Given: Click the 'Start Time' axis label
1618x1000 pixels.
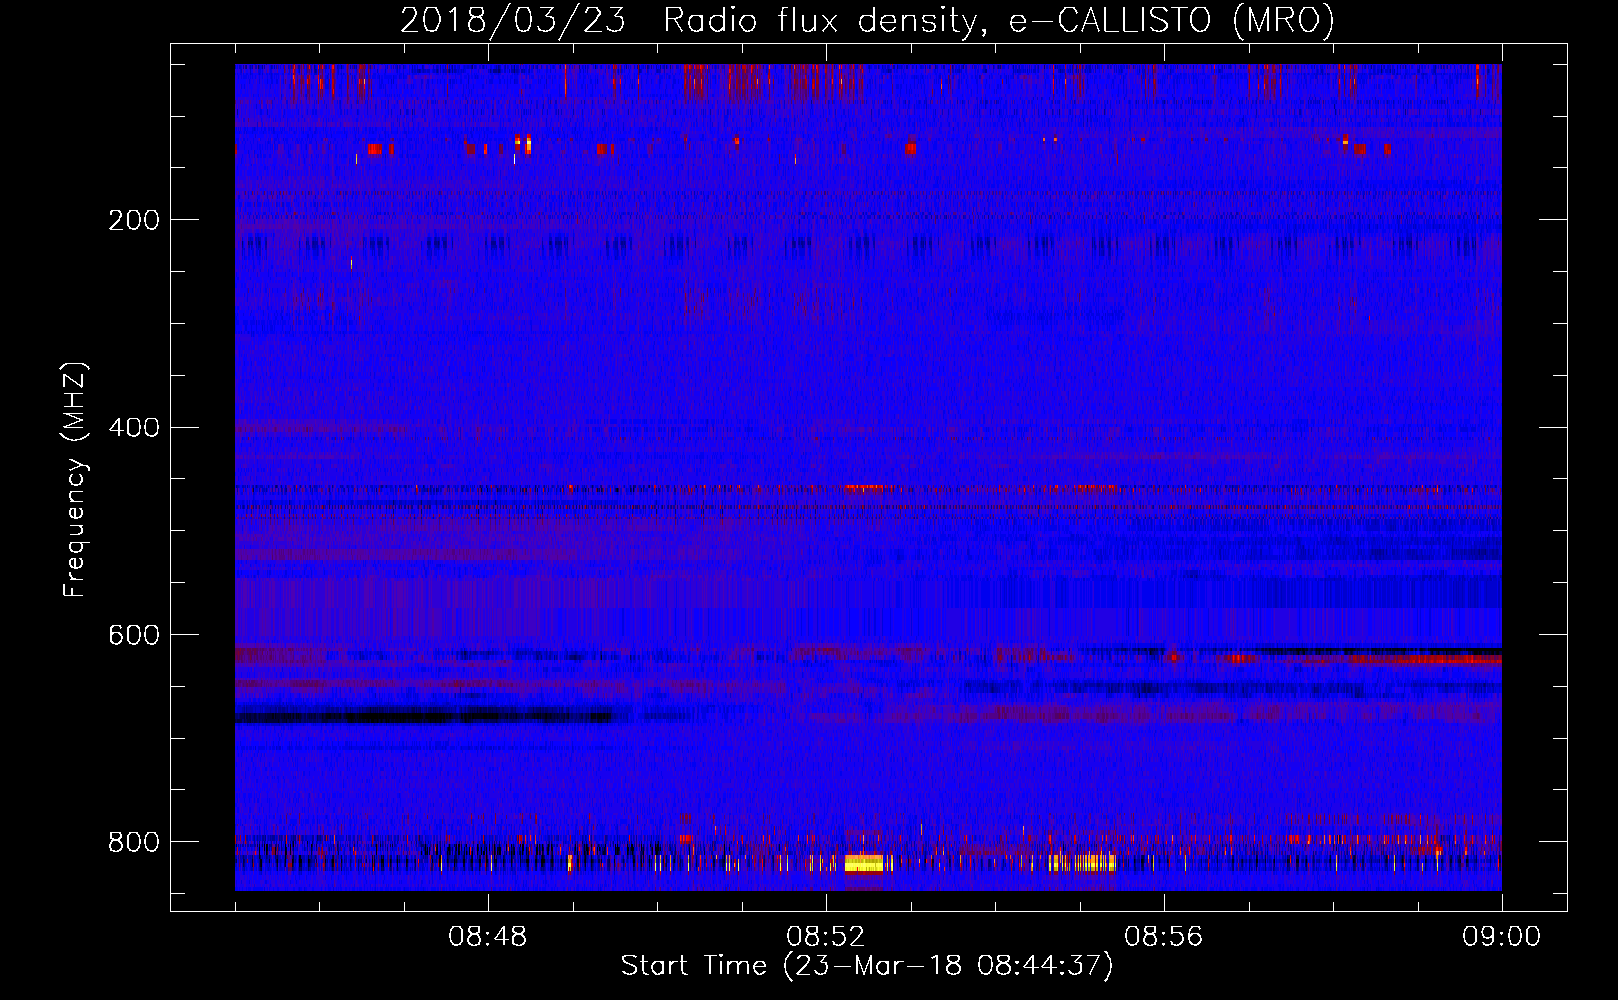Looking at the screenshot, I should coord(867,966).
